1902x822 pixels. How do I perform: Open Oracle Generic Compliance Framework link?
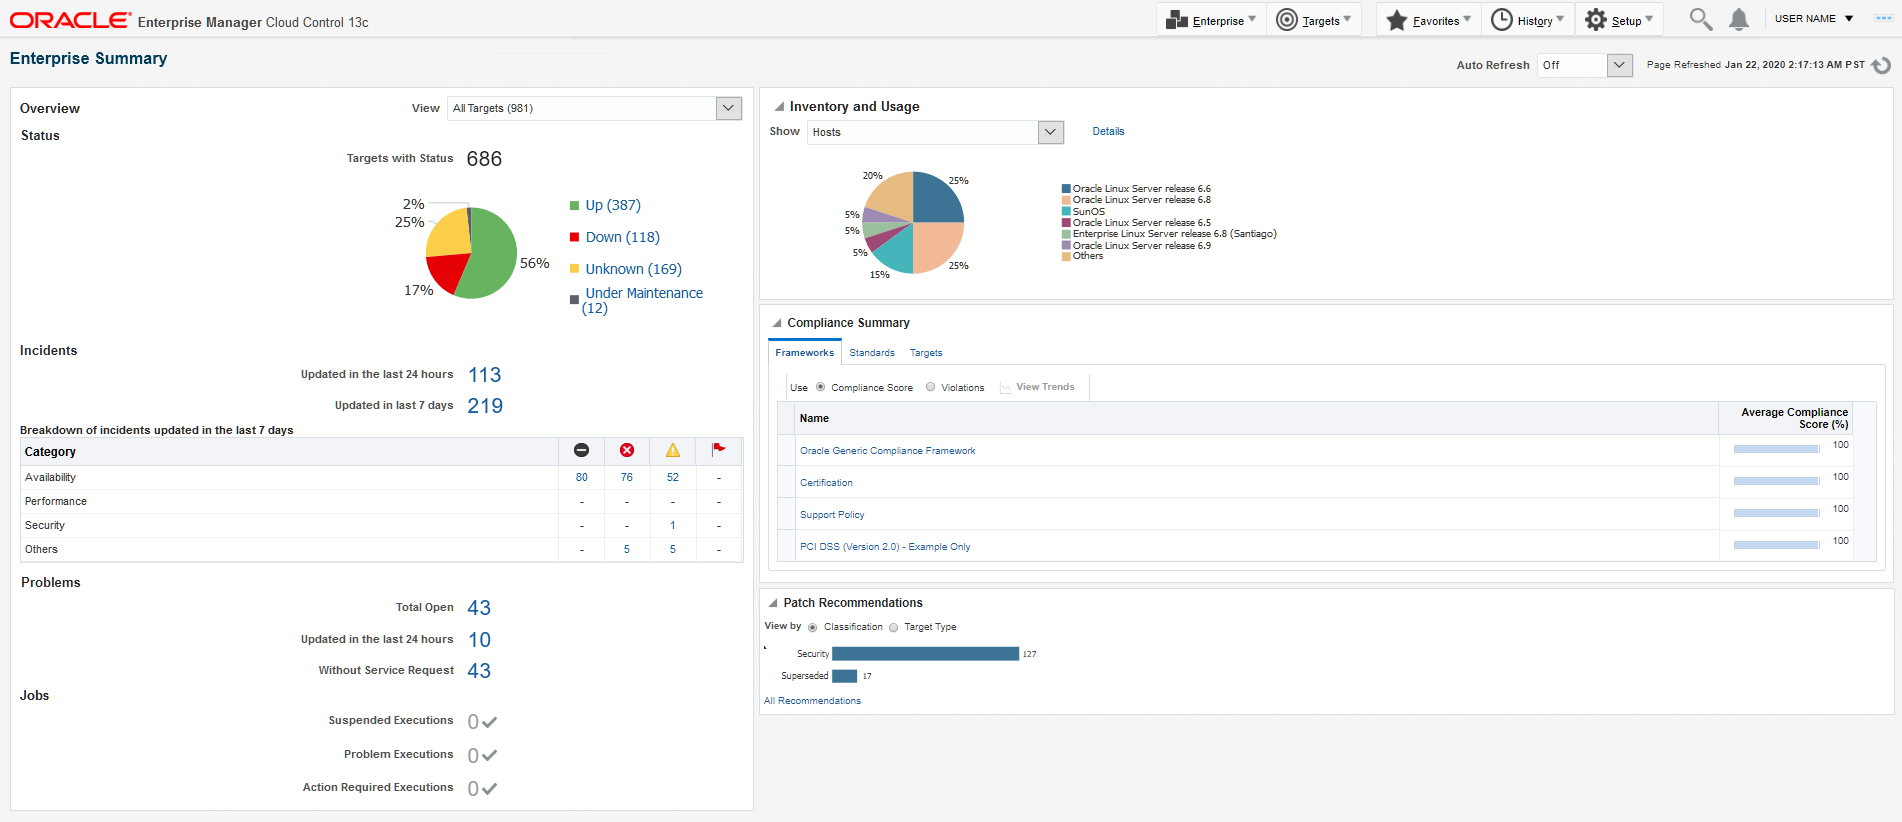pos(888,451)
